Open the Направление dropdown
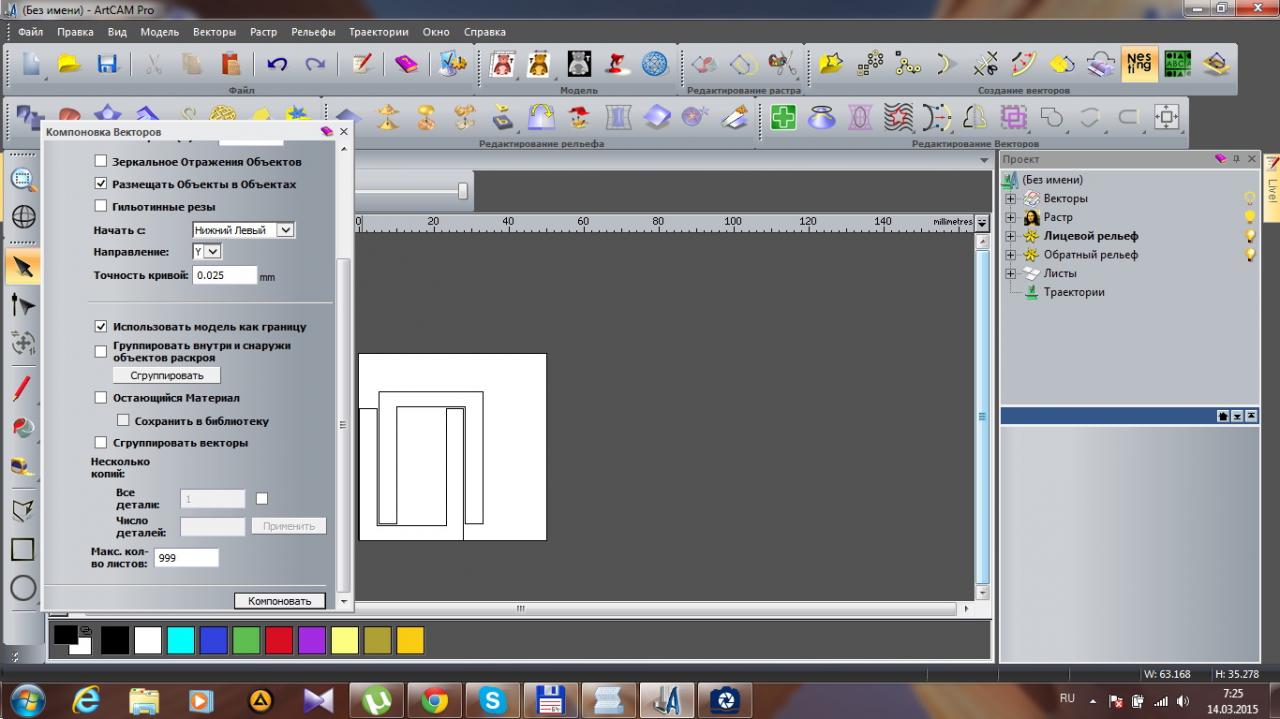 [x=213, y=252]
